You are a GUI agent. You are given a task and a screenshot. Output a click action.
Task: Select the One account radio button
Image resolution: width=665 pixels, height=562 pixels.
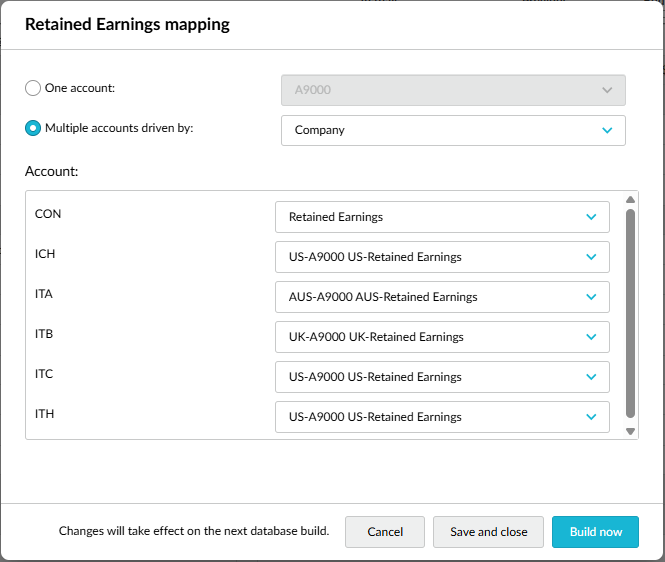pyautogui.click(x=33, y=88)
